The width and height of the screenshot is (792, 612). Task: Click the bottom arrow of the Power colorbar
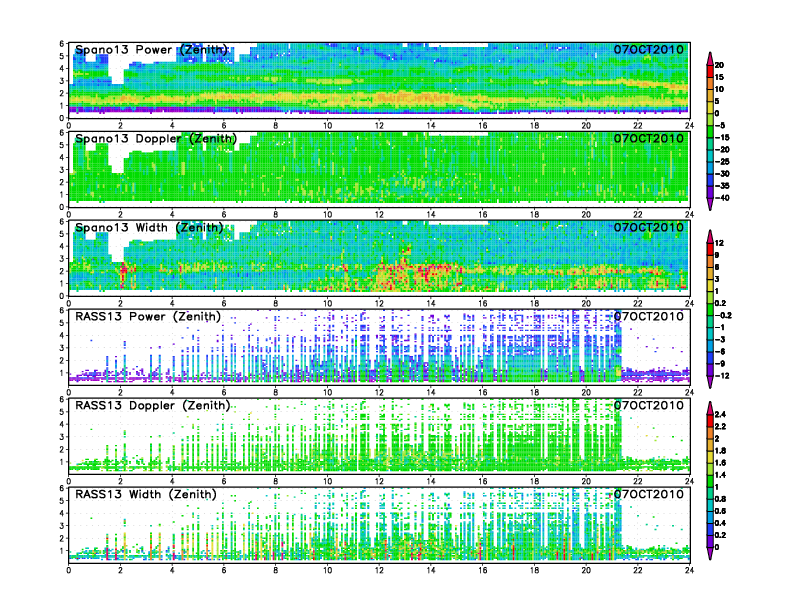709,205
